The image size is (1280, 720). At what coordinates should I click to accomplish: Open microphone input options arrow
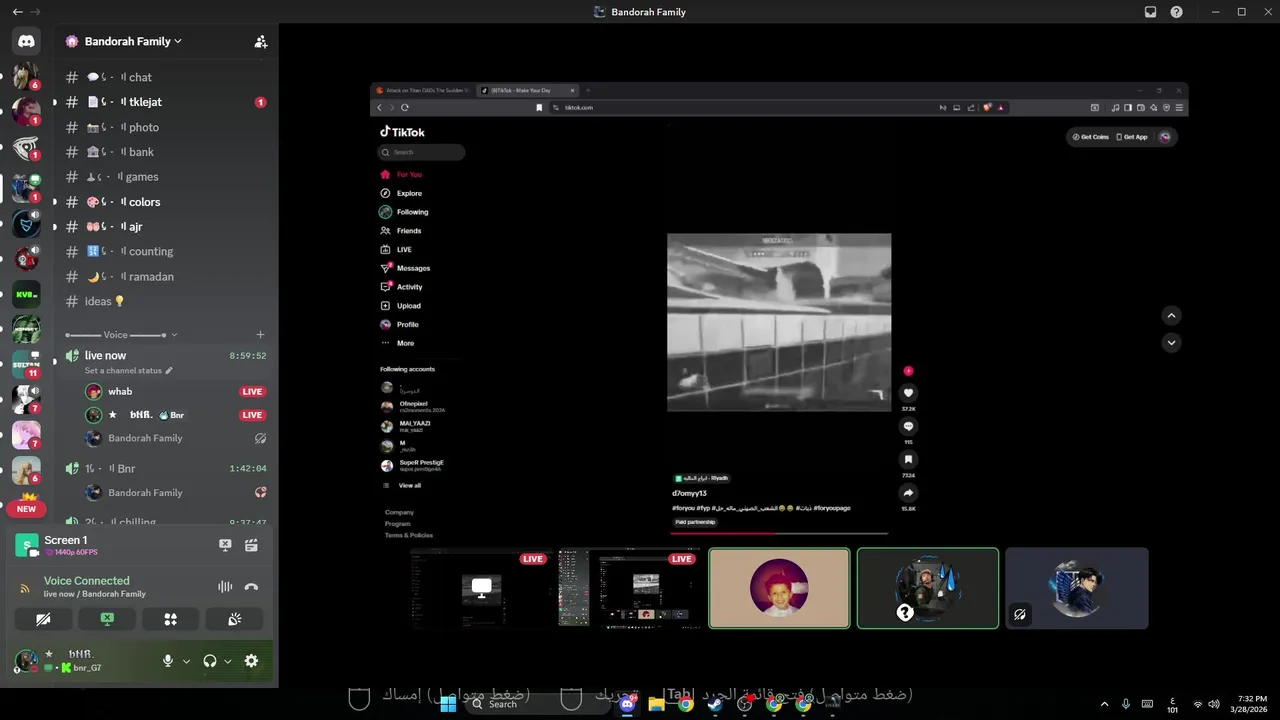pyautogui.click(x=186, y=661)
